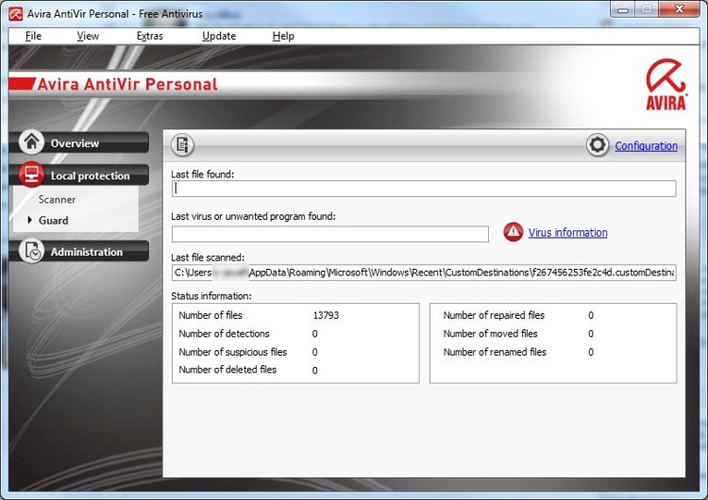Open the Guard sub-item

(x=53, y=220)
